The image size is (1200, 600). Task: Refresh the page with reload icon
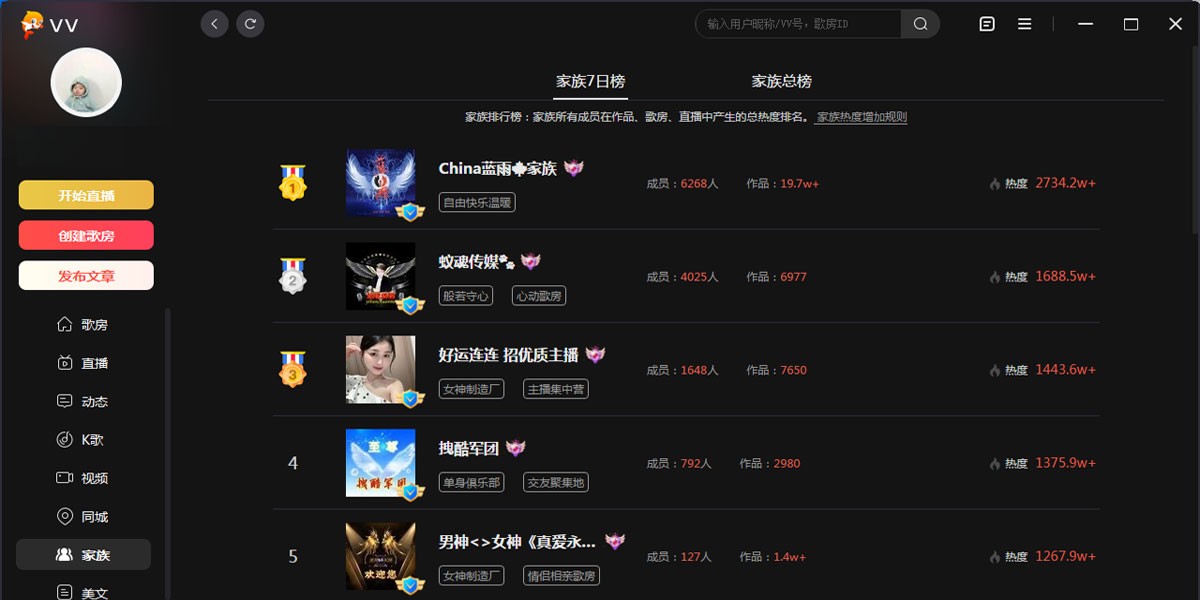[x=251, y=24]
